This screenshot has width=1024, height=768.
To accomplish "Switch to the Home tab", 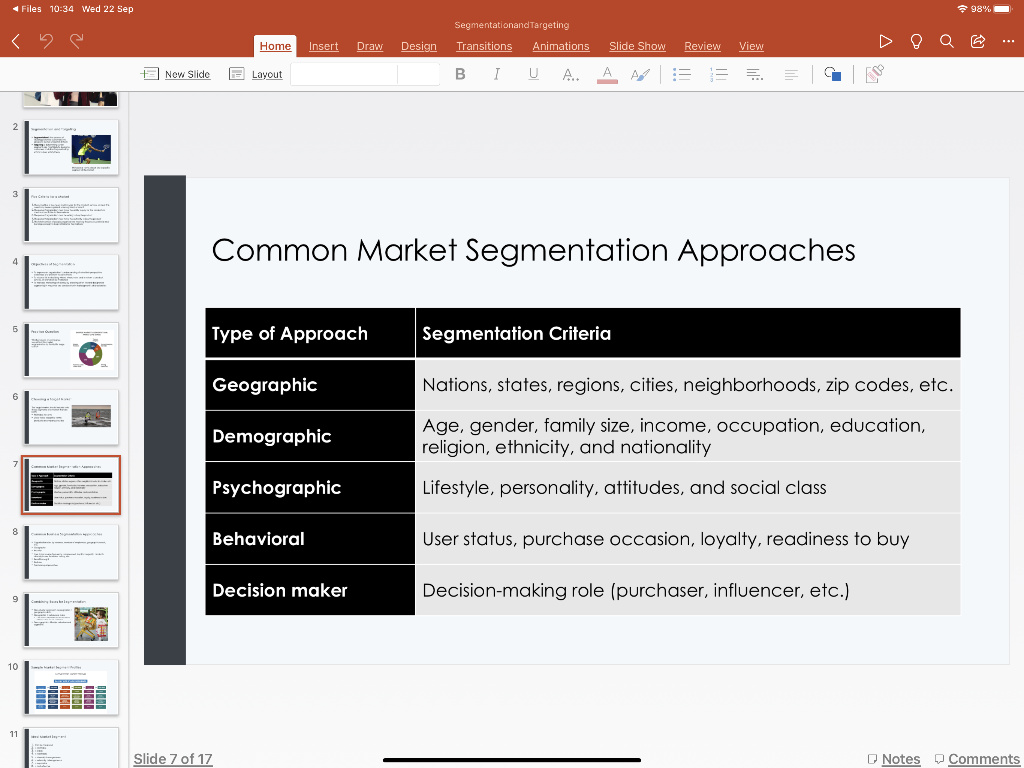I will [x=275, y=46].
